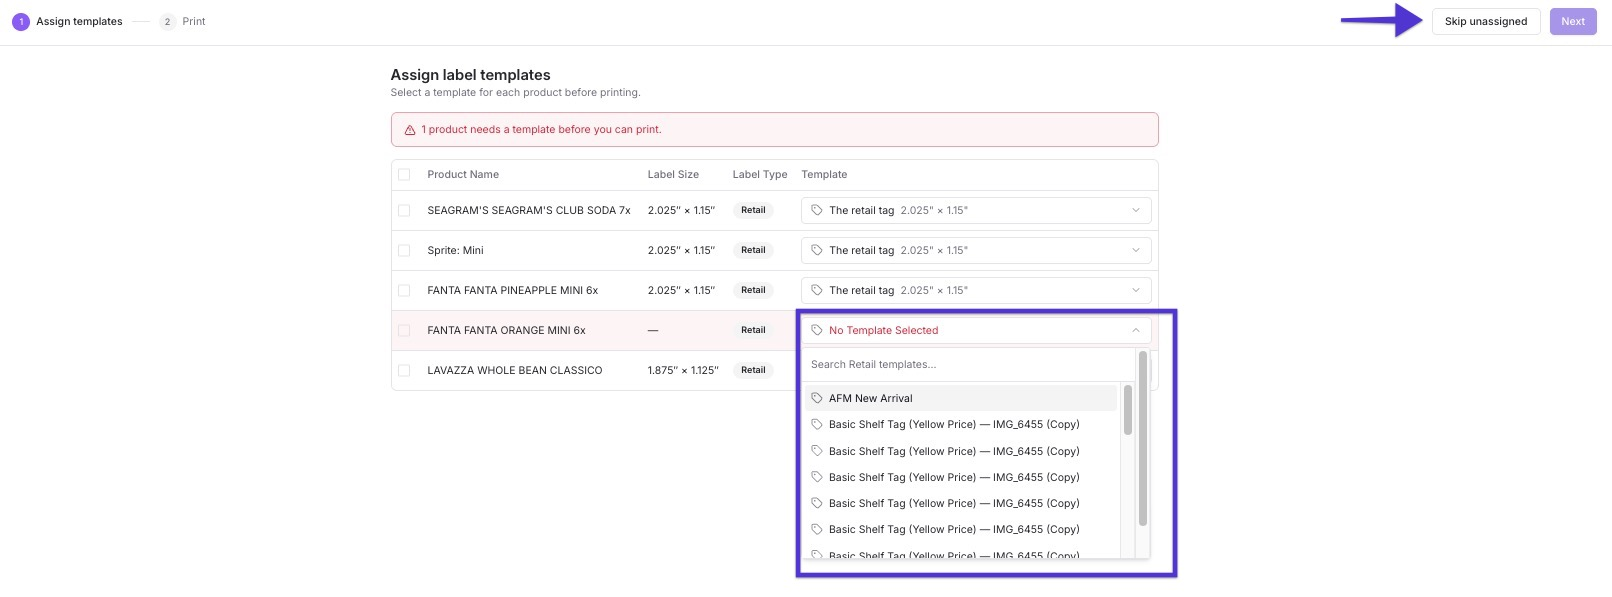This screenshot has width=1612, height=597.
Task: Click the Template column header
Action: tap(824, 174)
